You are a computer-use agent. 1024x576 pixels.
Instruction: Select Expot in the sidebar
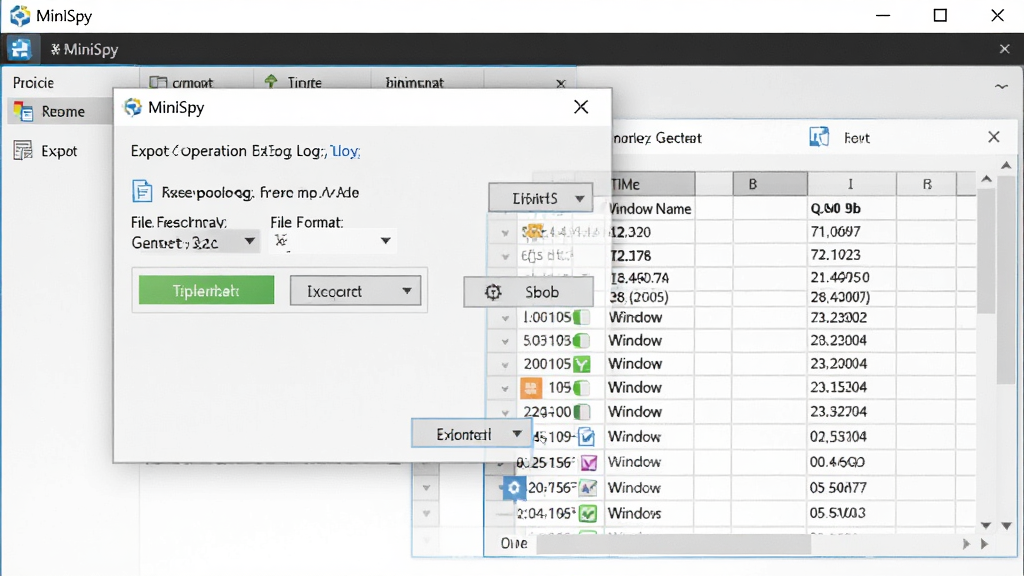tap(61, 151)
